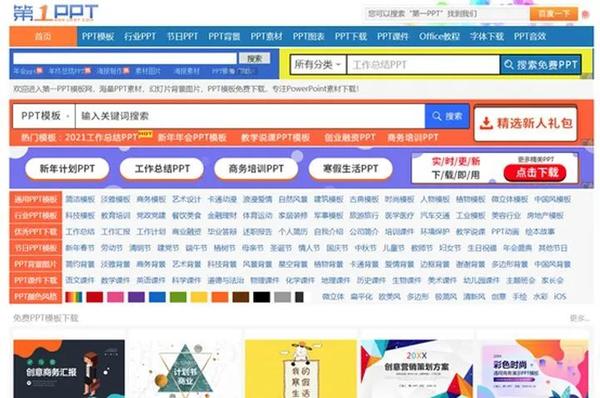Viewport: 600px width, 398px height.
Task: Open the 彩色时尚 template thumbnail
Action: point(533,369)
